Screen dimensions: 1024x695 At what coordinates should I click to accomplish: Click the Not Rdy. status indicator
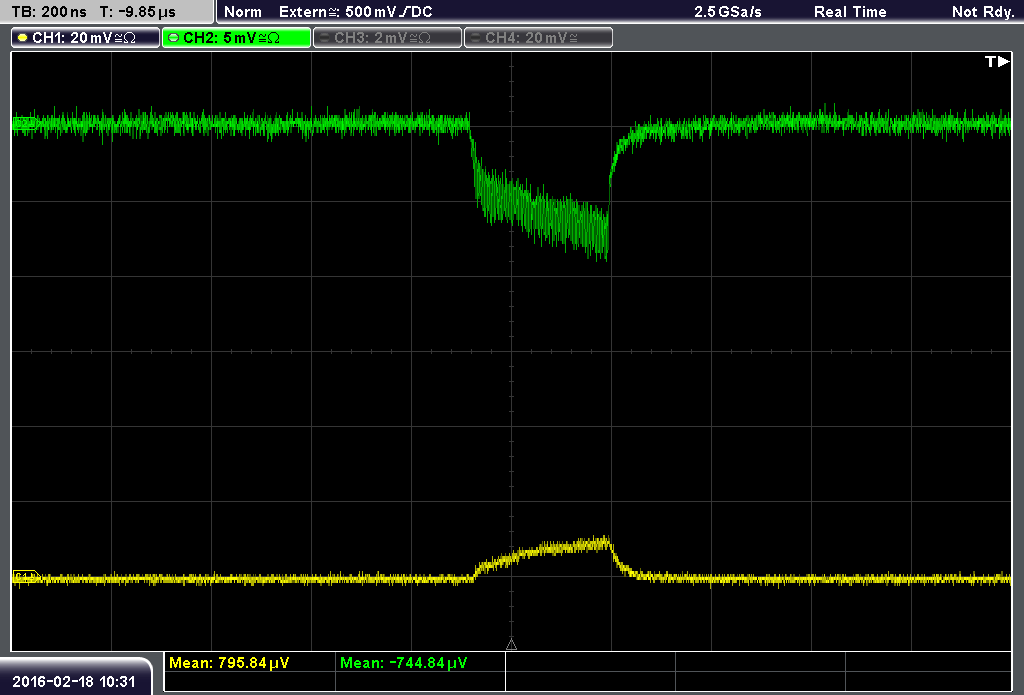[983, 12]
